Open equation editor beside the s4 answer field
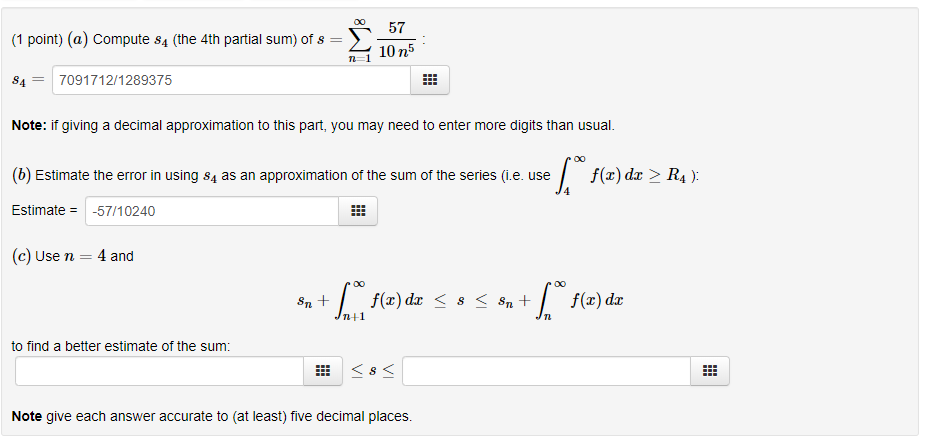Viewport: 928px width, 445px height. [x=430, y=80]
